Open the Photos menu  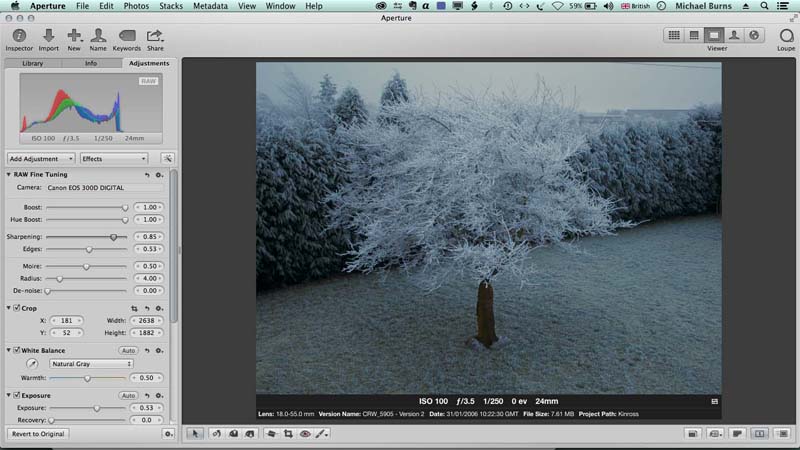[136, 6]
